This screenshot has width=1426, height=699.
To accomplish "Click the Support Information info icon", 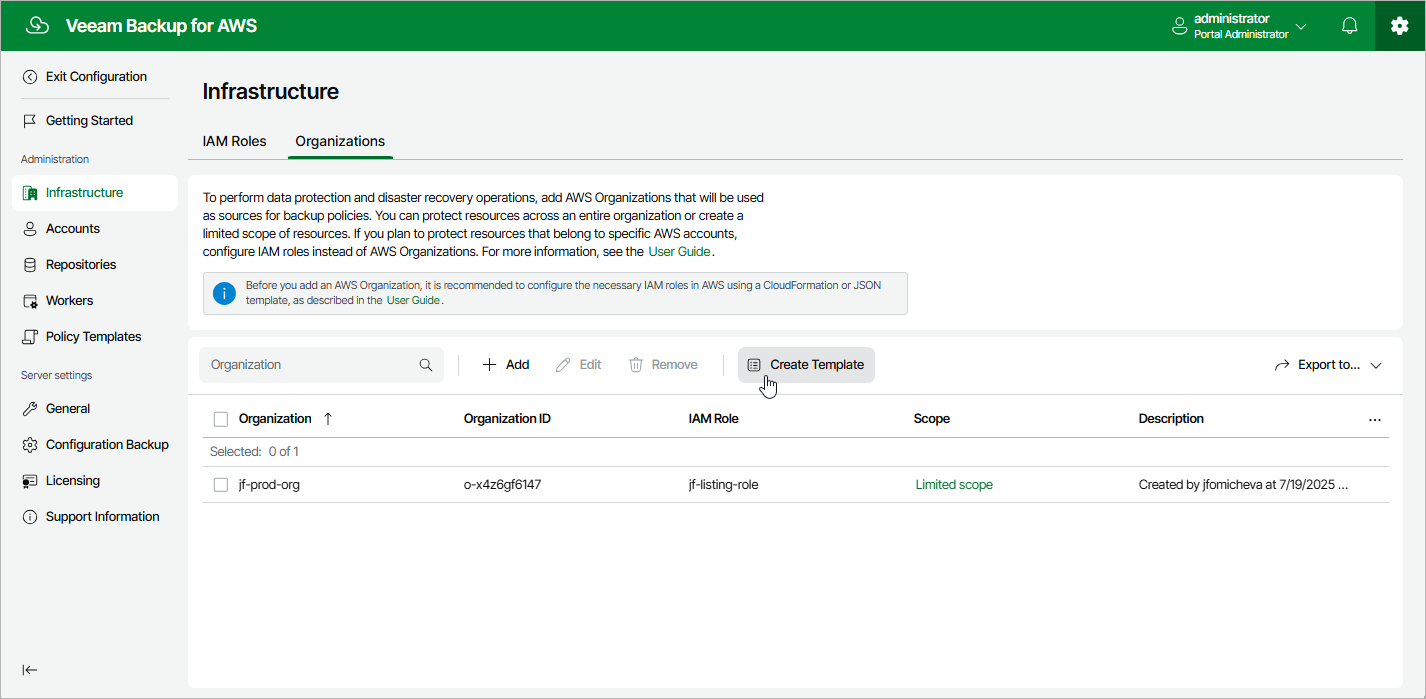I will (x=30, y=517).
